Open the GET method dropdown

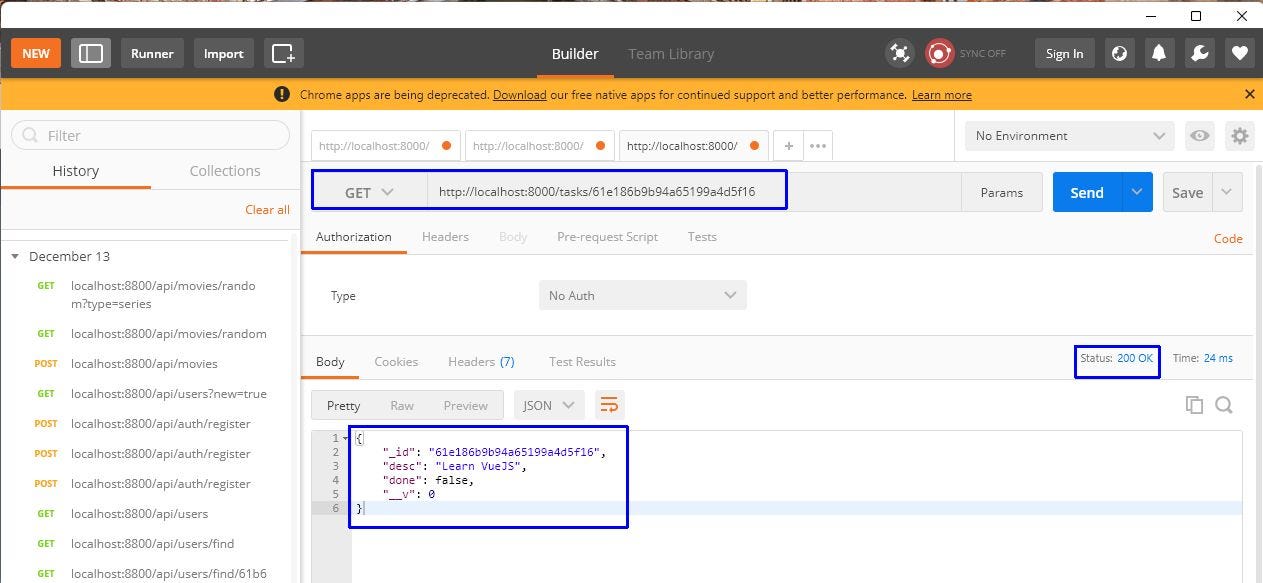click(370, 192)
